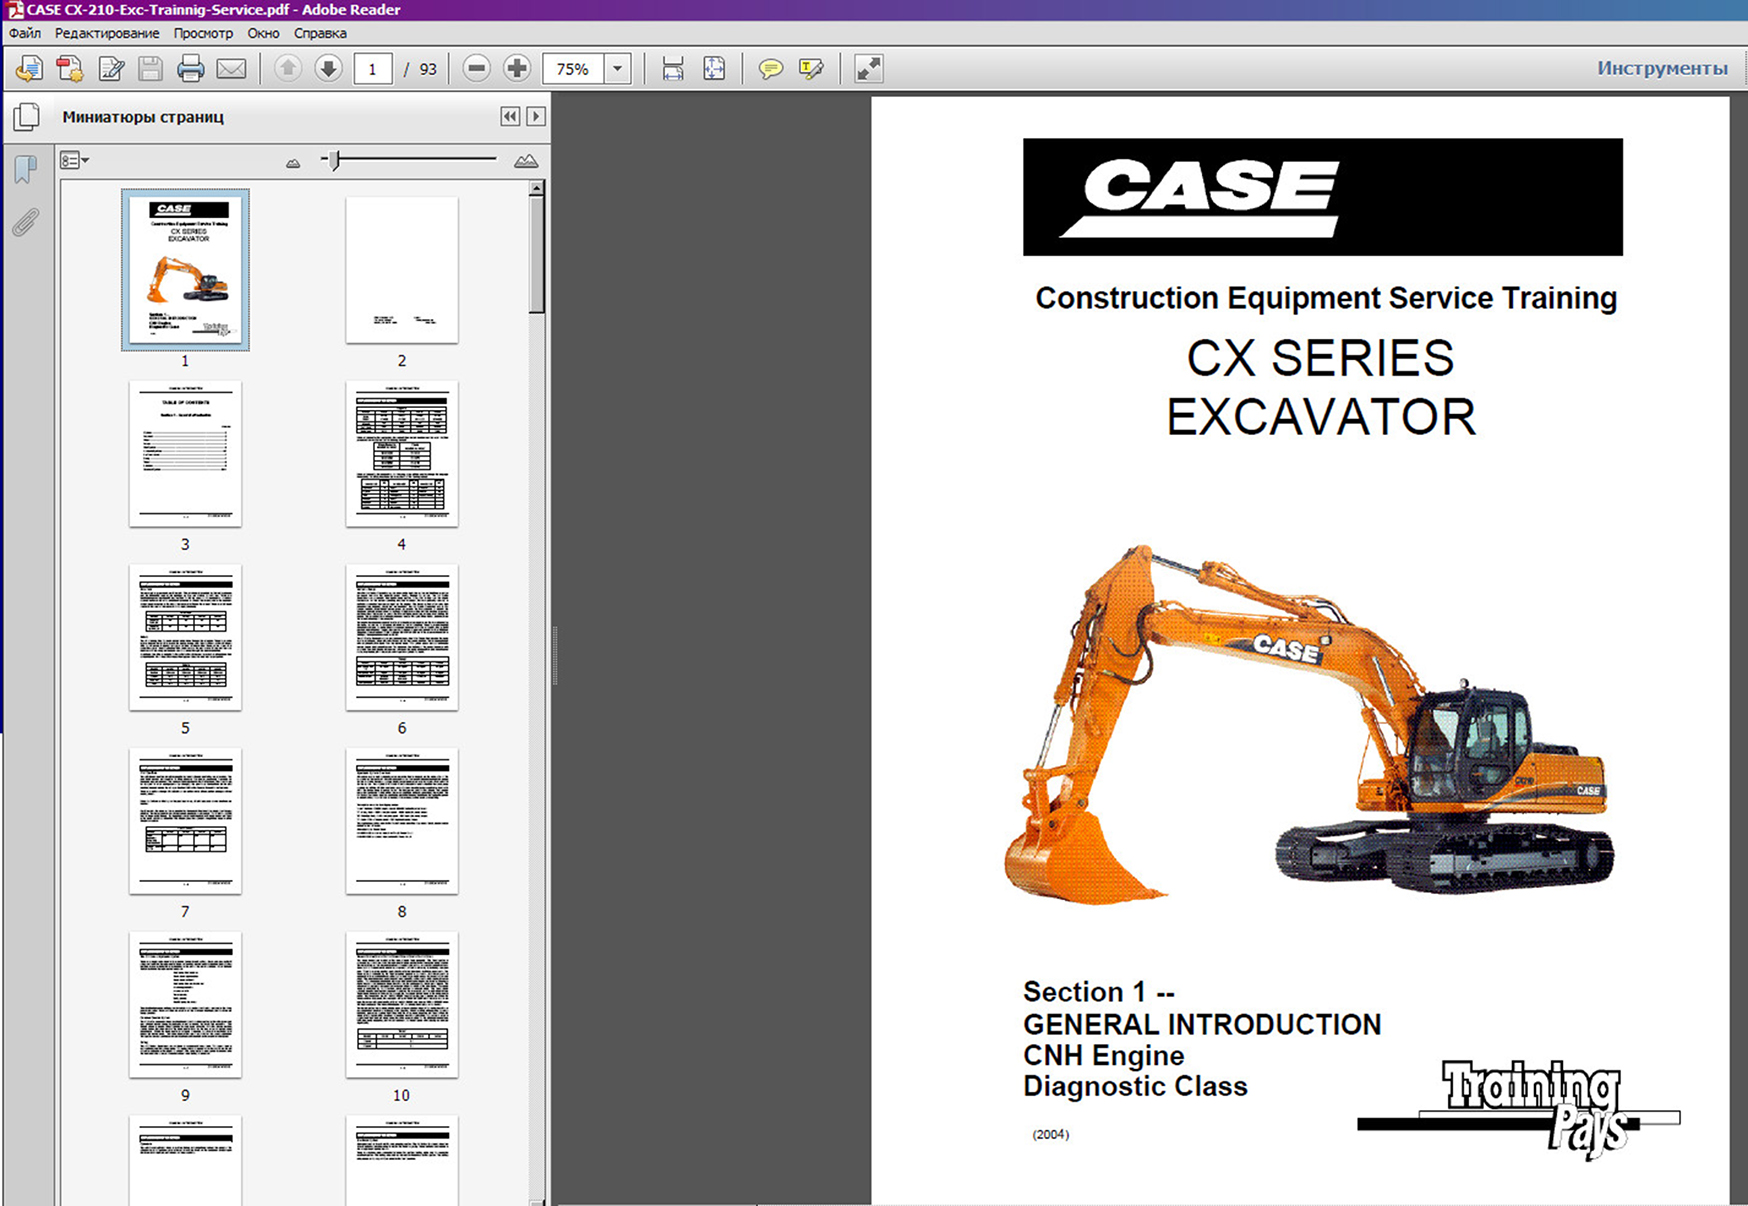Screen dimensions: 1748x1206
Task: Open the zoom percentage dropdown
Action: click(618, 69)
